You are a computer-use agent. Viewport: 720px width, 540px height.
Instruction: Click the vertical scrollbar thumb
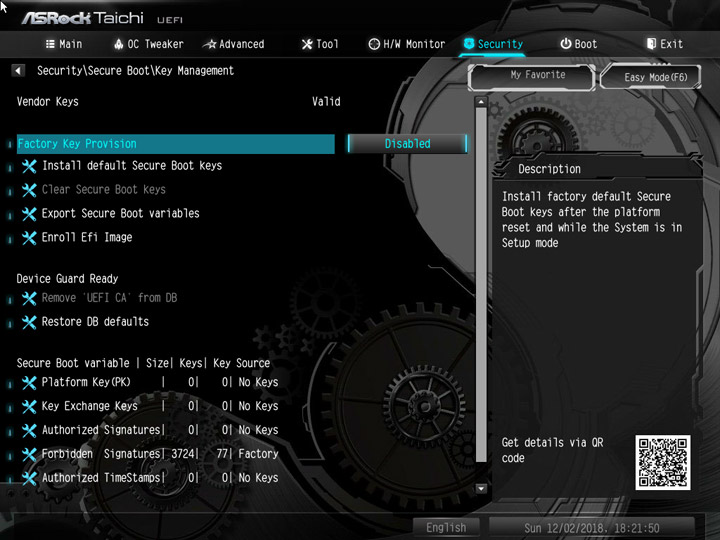point(481,285)
